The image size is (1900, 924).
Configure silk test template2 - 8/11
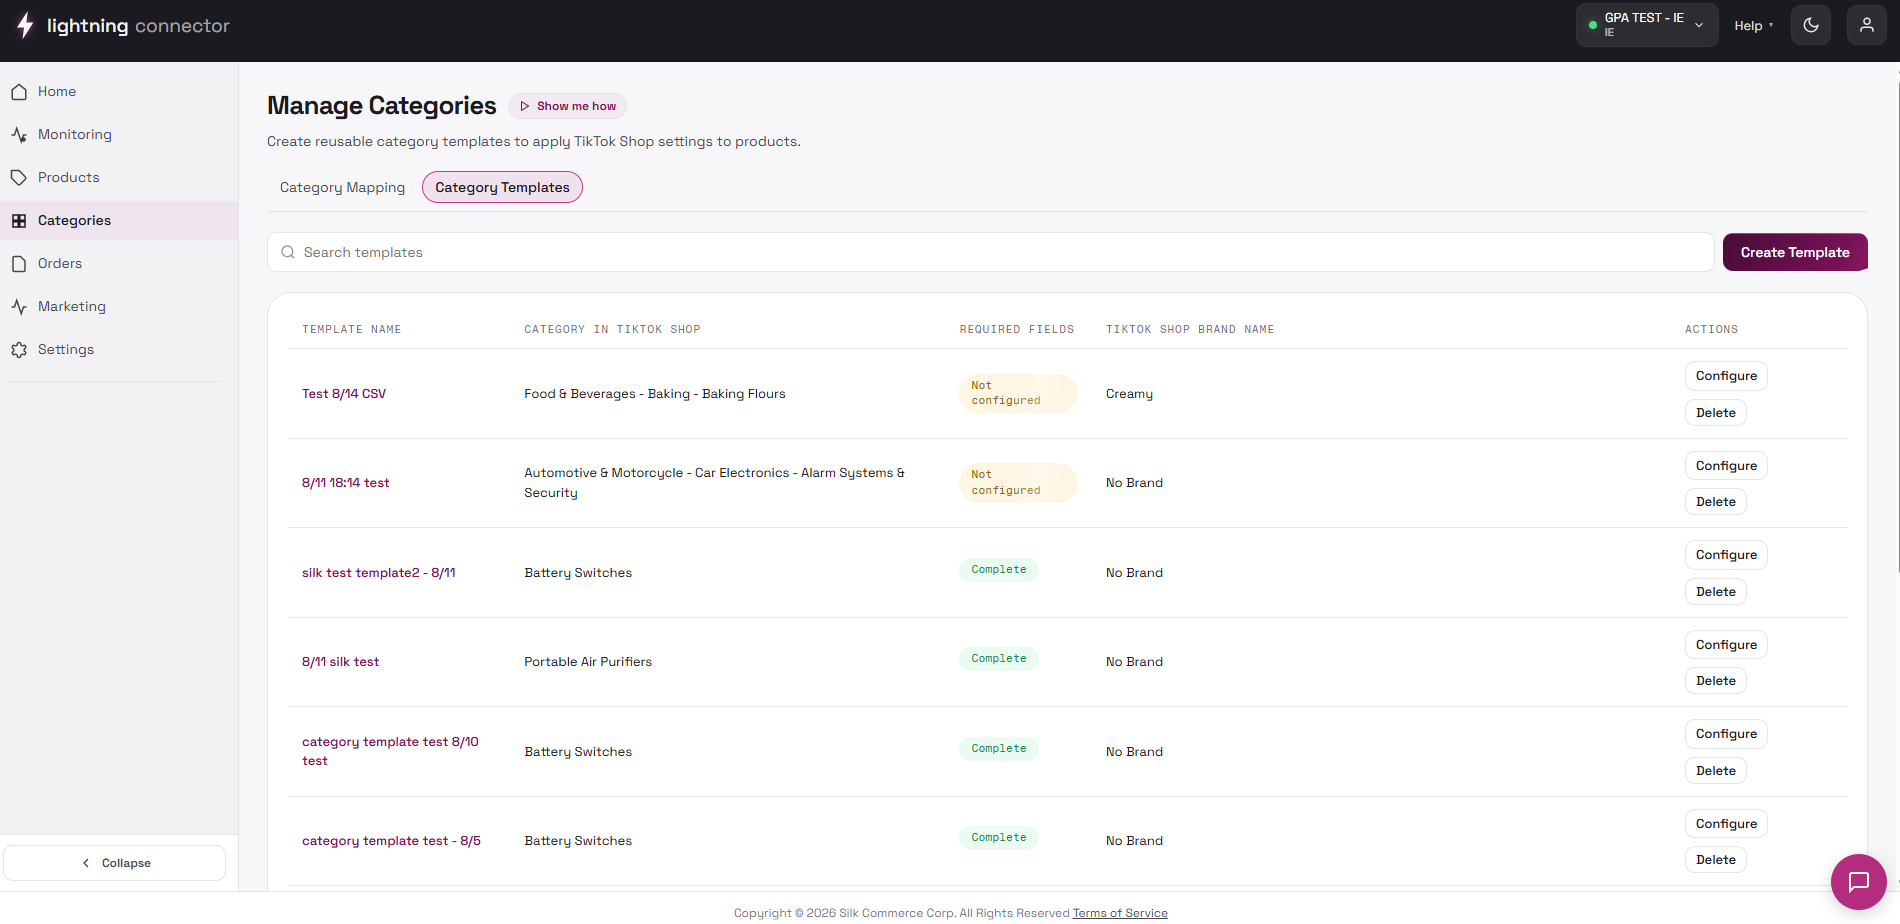pos(1726,555)
